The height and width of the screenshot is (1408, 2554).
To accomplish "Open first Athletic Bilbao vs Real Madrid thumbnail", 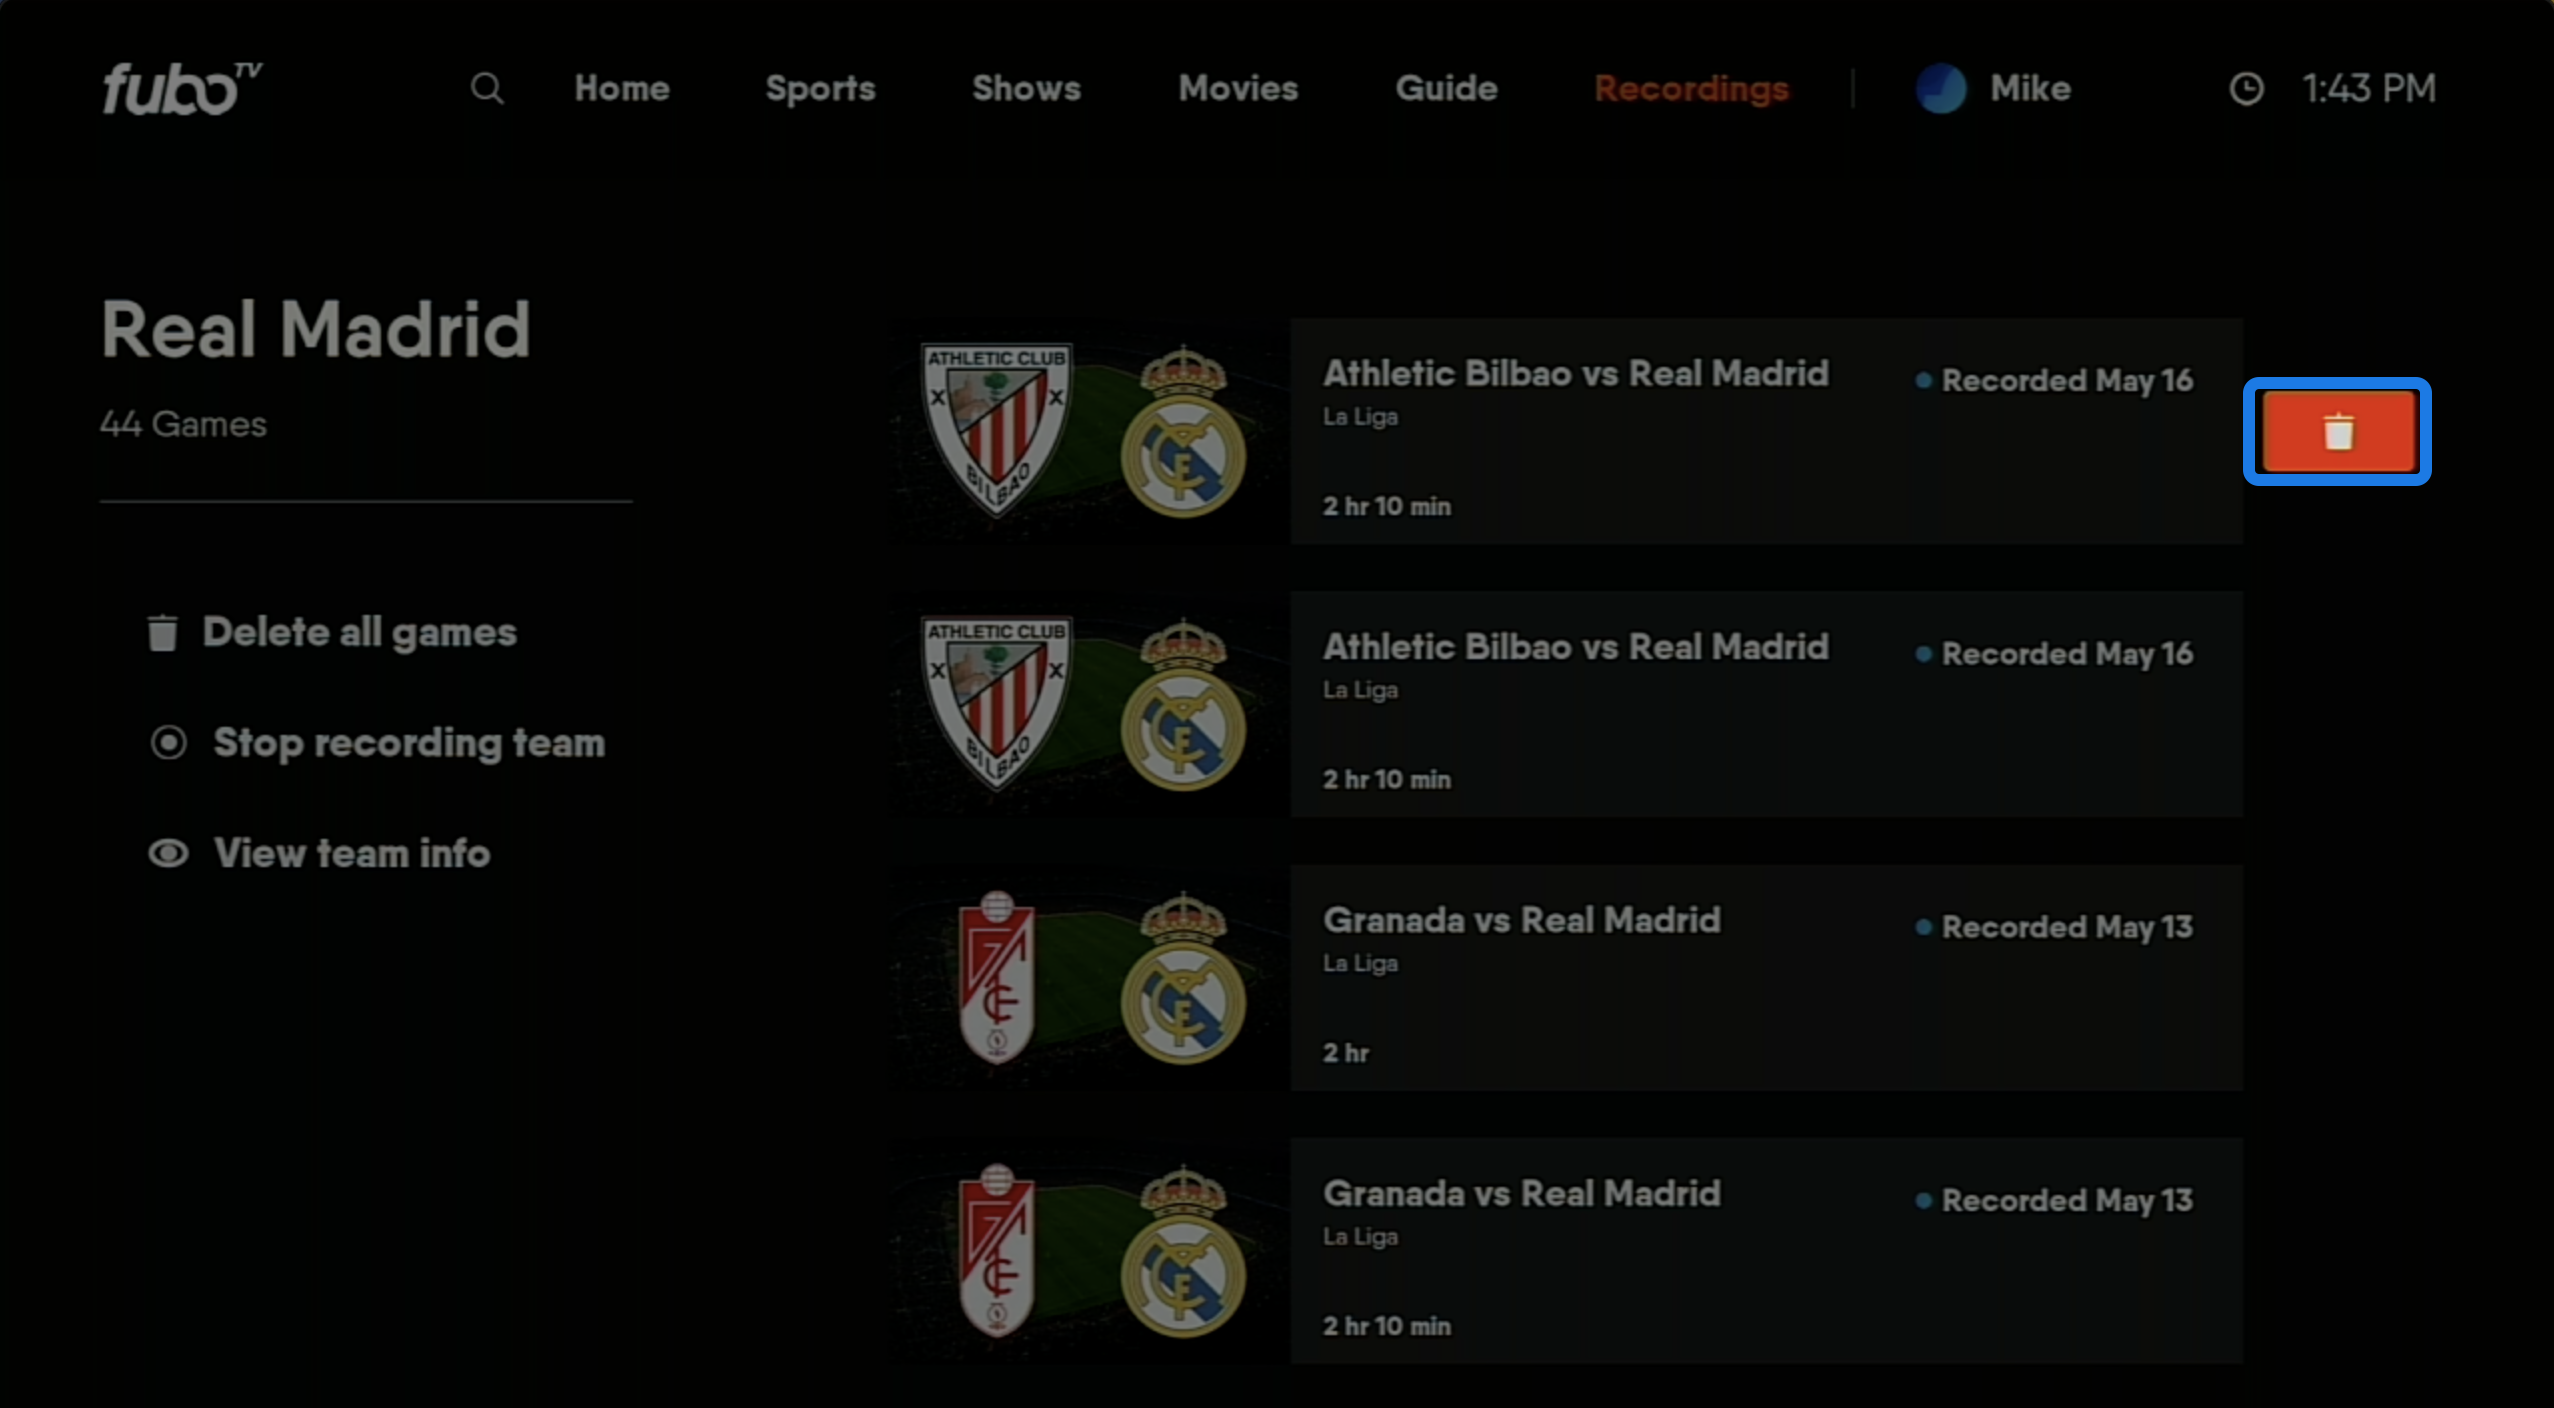I will [x=1088, y=432].
